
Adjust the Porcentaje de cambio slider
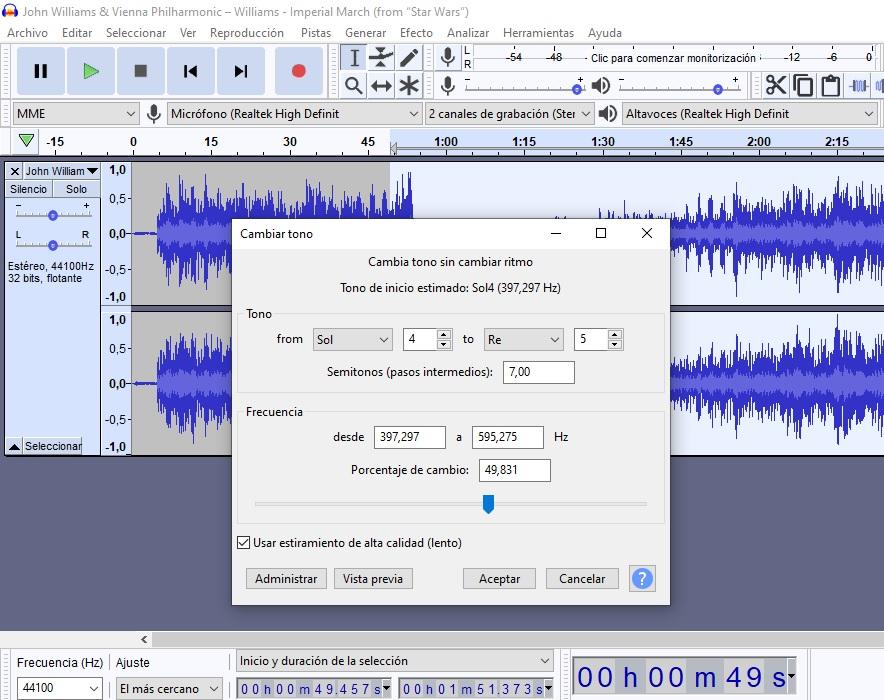pyautogui.click(x=488, y=505)
